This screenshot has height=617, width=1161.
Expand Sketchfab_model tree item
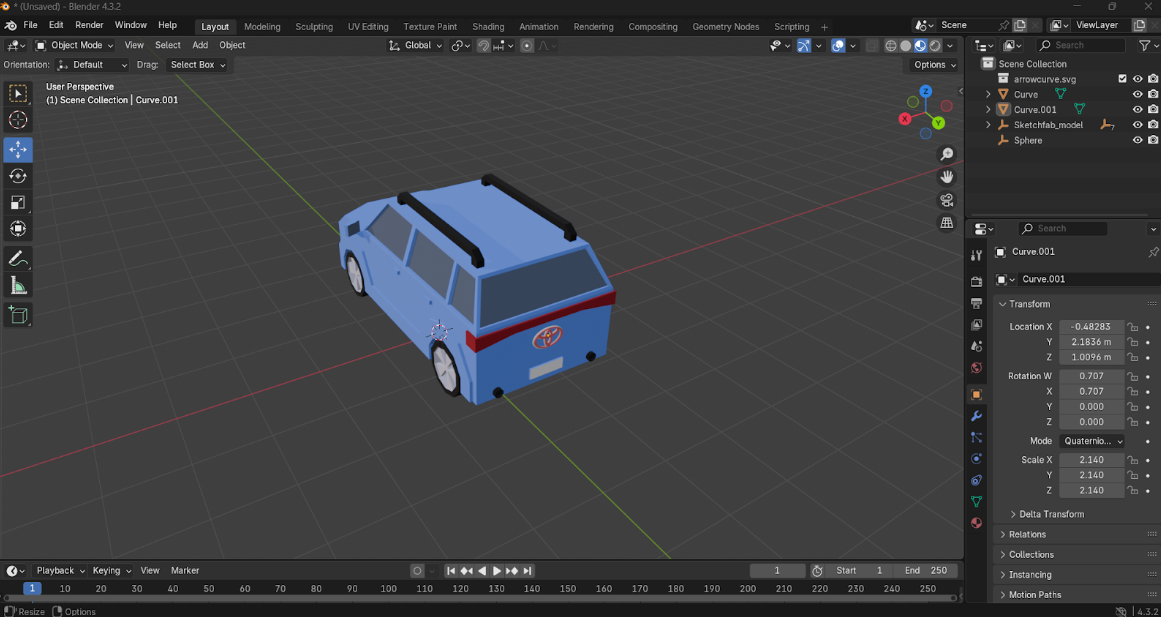pyautogui.click(x=988, y=124)
